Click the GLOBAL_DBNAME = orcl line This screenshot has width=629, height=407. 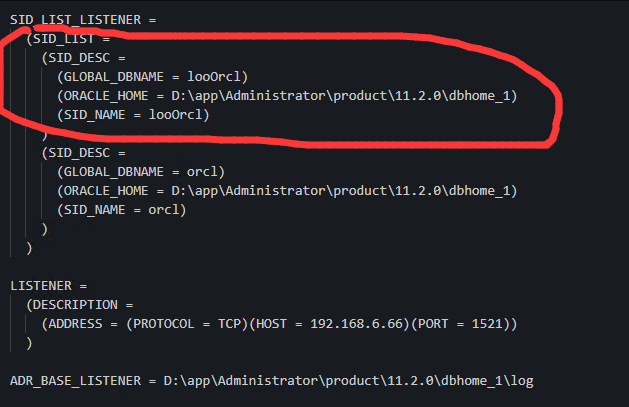click(141, 172)
